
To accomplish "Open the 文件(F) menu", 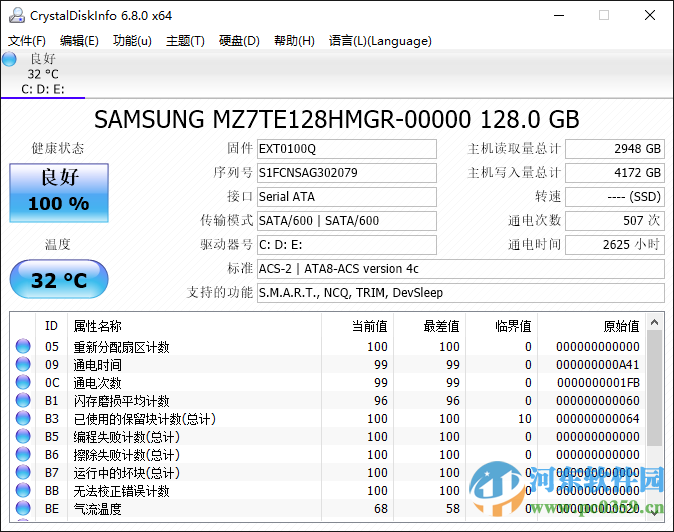I will [x=27, y=41].
